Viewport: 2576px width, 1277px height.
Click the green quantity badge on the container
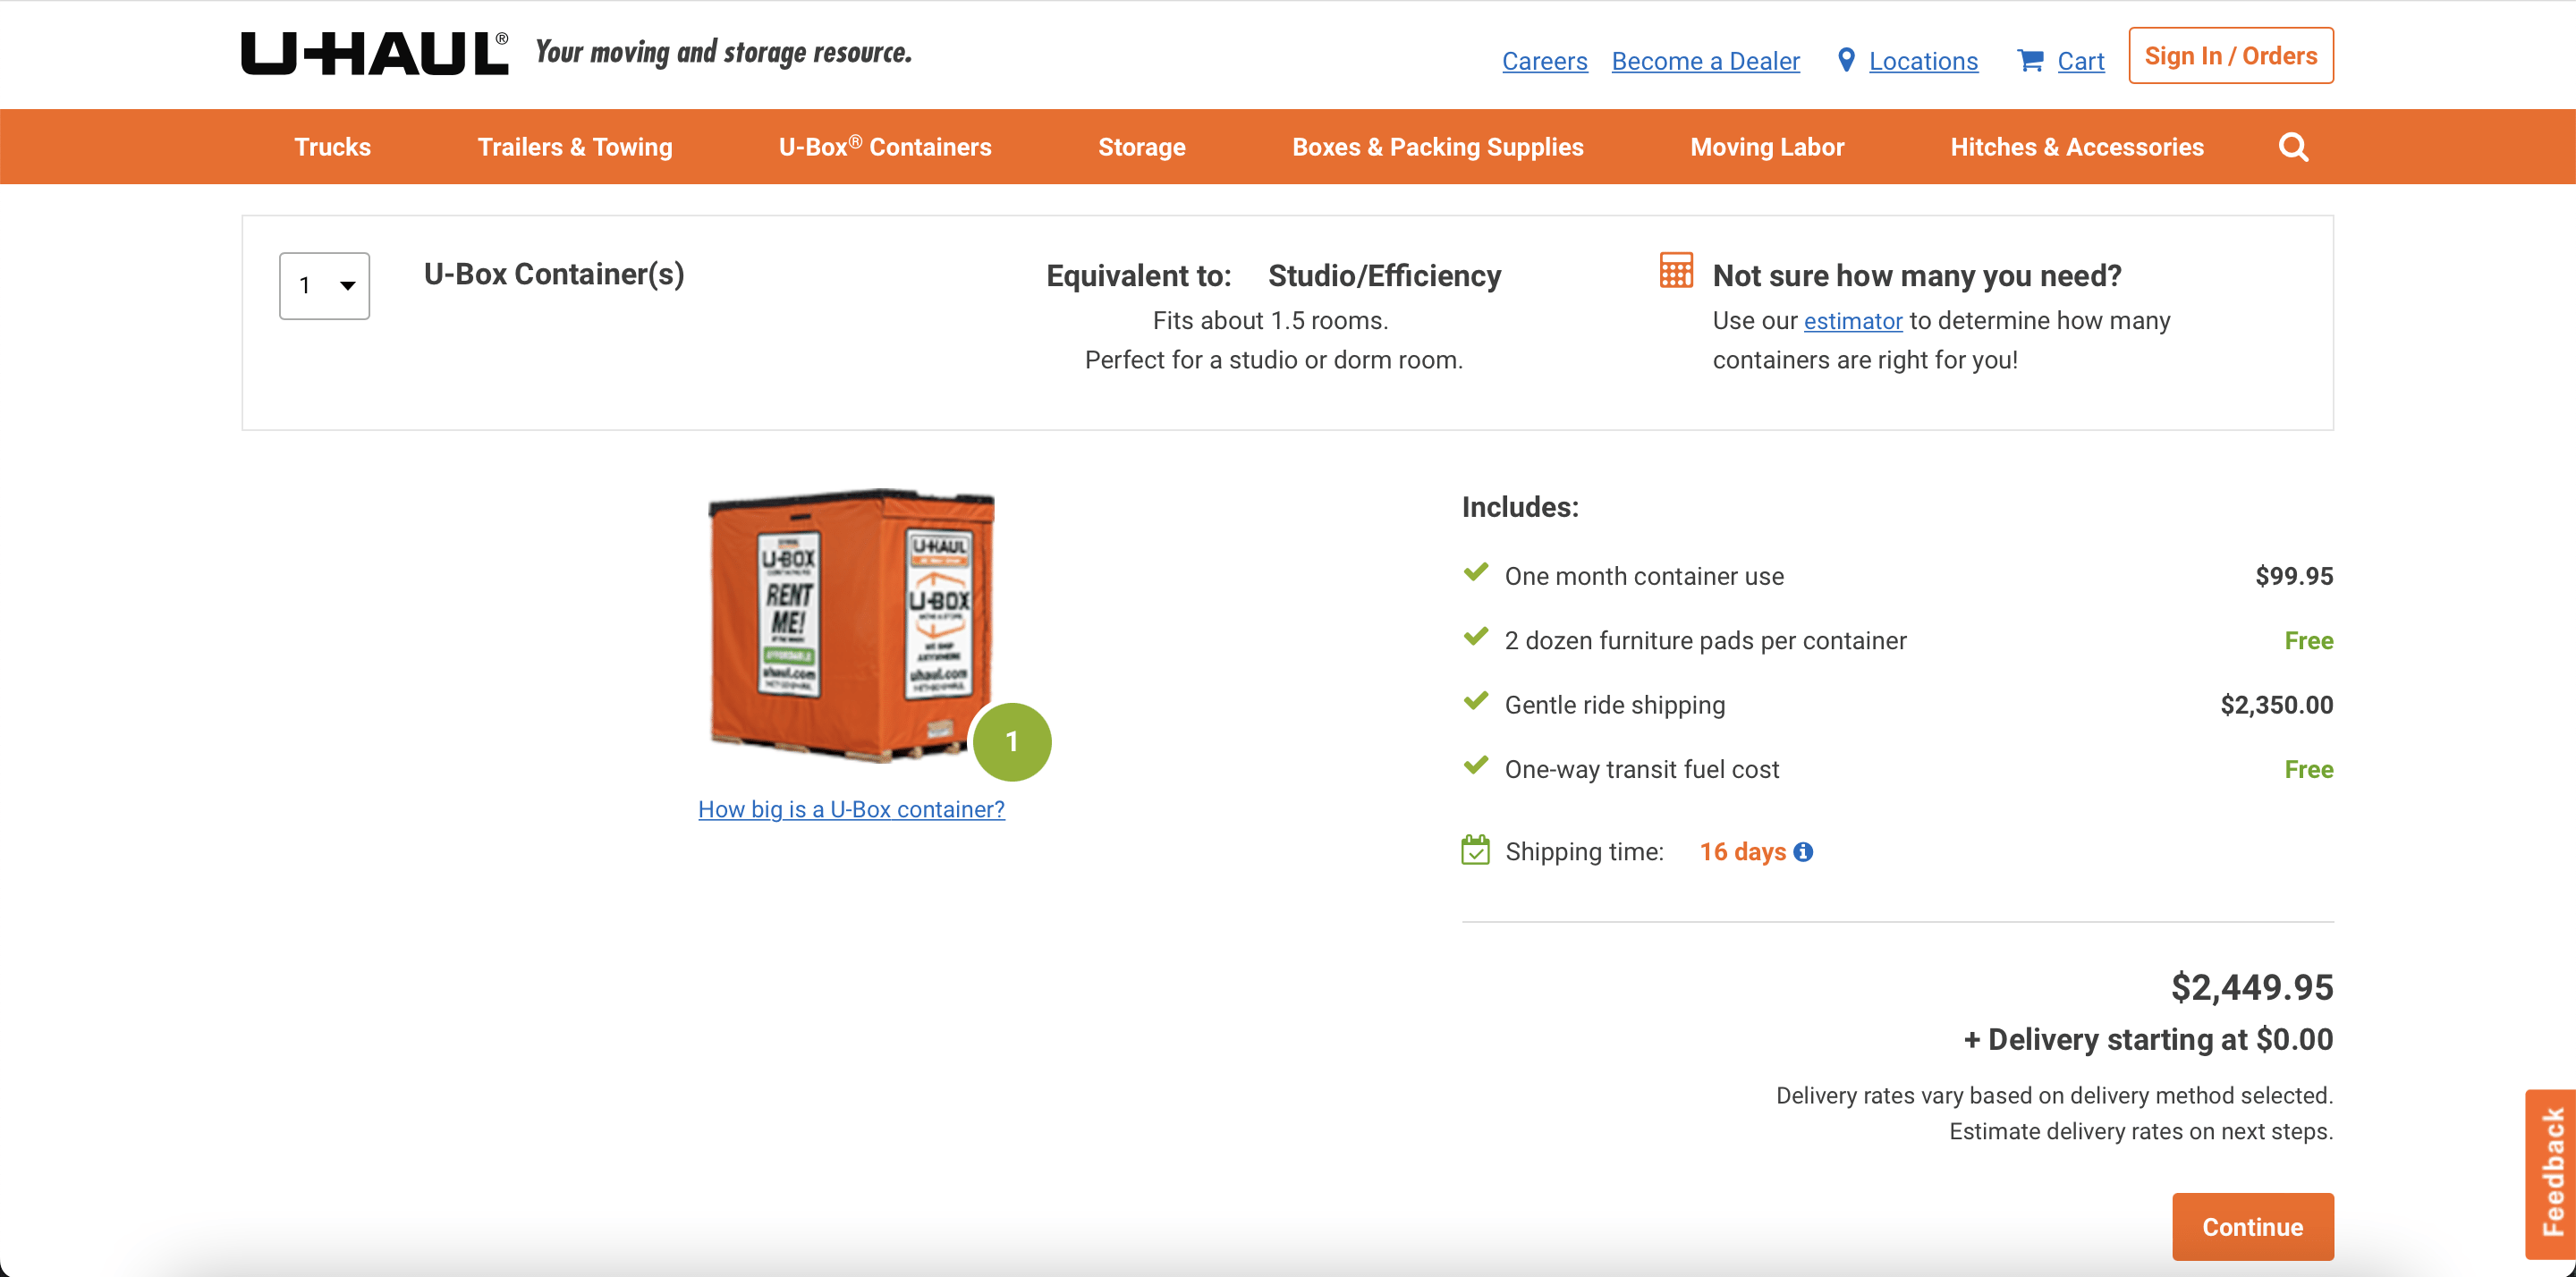[1011, 741]
